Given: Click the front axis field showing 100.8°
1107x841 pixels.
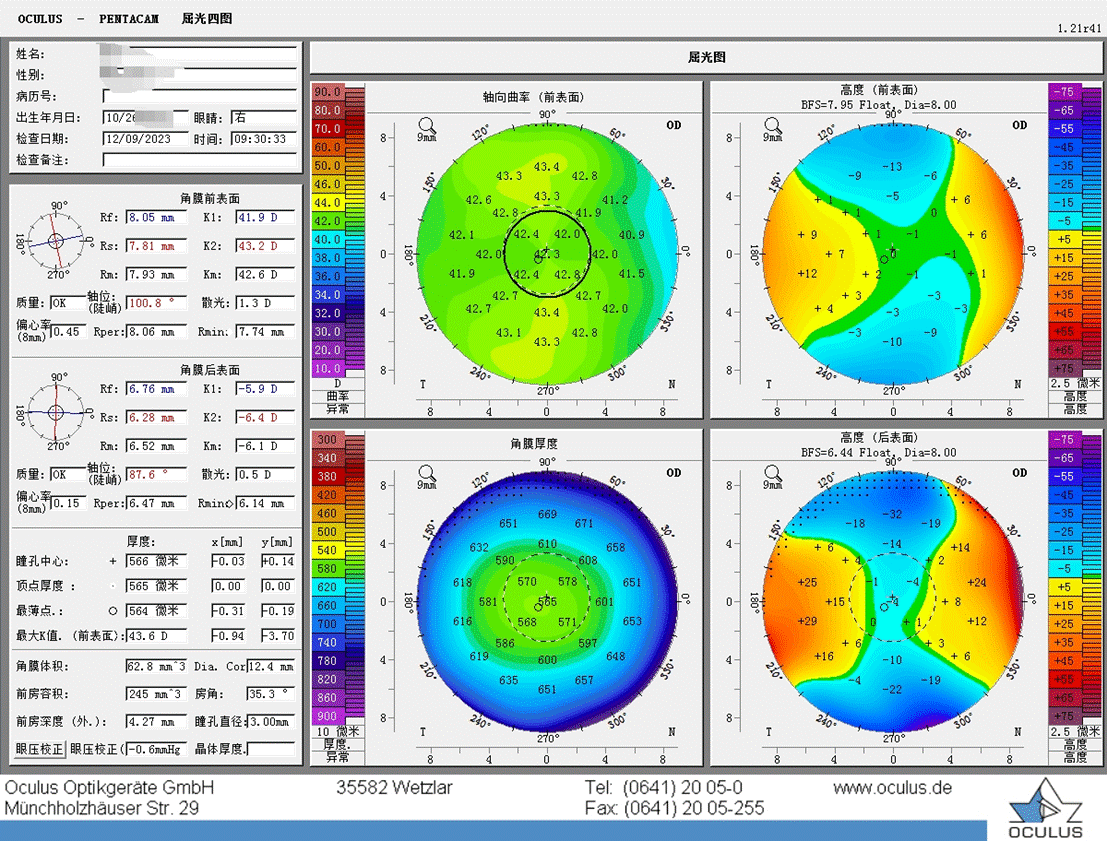Looking at the screenshot, I should (x=157, y=303).
